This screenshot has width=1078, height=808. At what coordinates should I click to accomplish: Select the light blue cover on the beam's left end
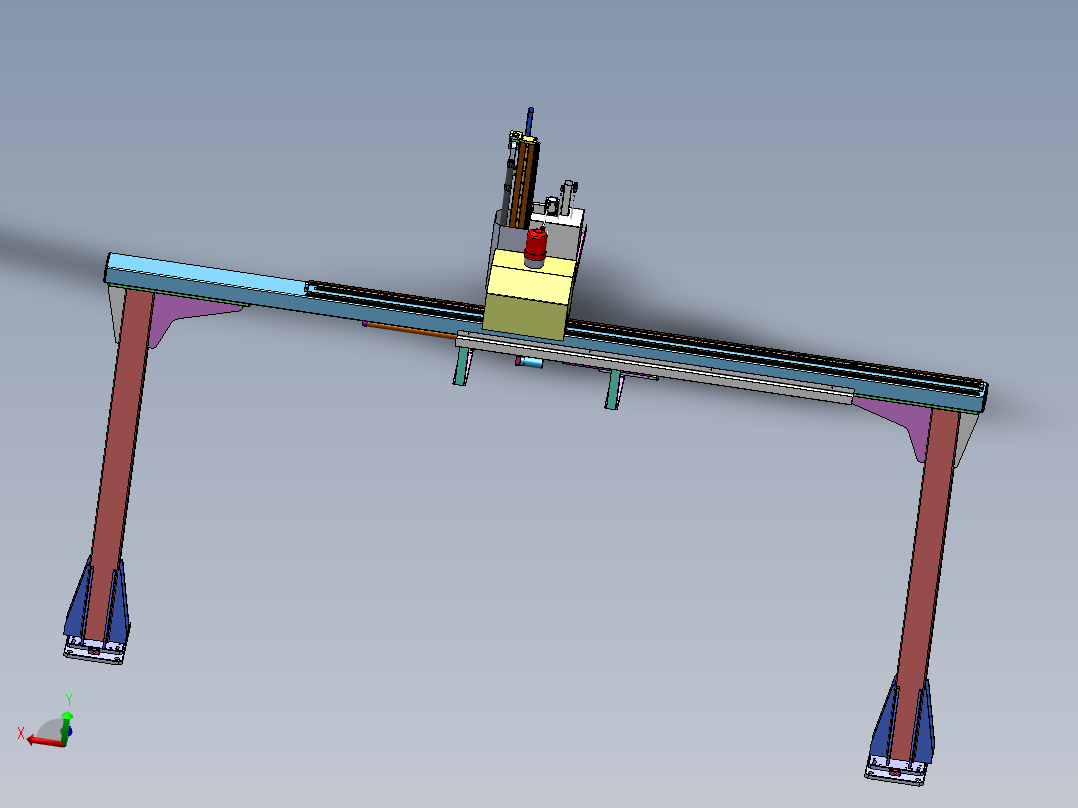[206, 275]
